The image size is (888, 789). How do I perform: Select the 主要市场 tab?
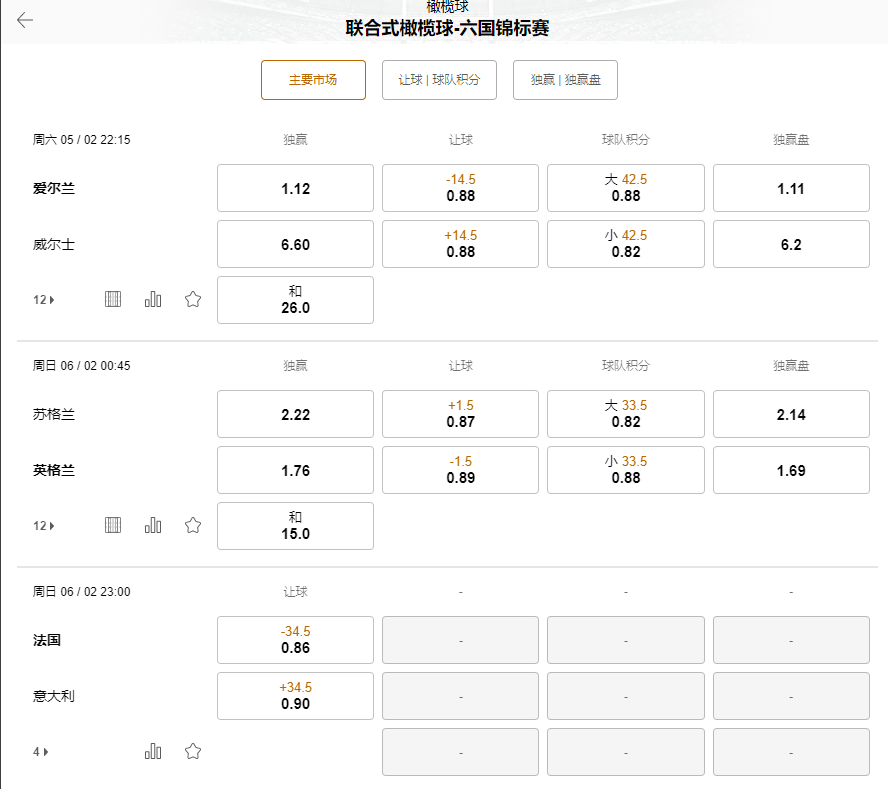click(x=313, y=80)
